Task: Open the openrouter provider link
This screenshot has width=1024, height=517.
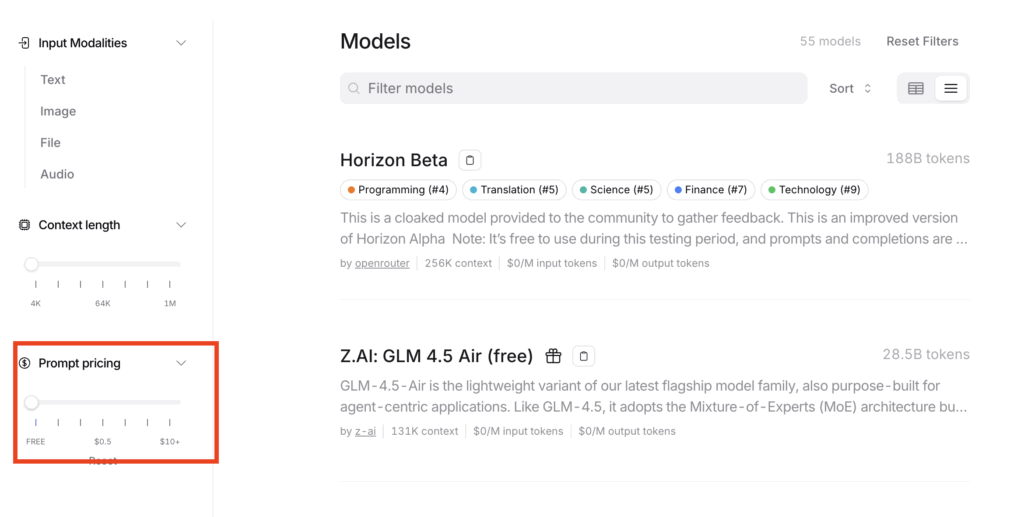Action: pos(382,263)
